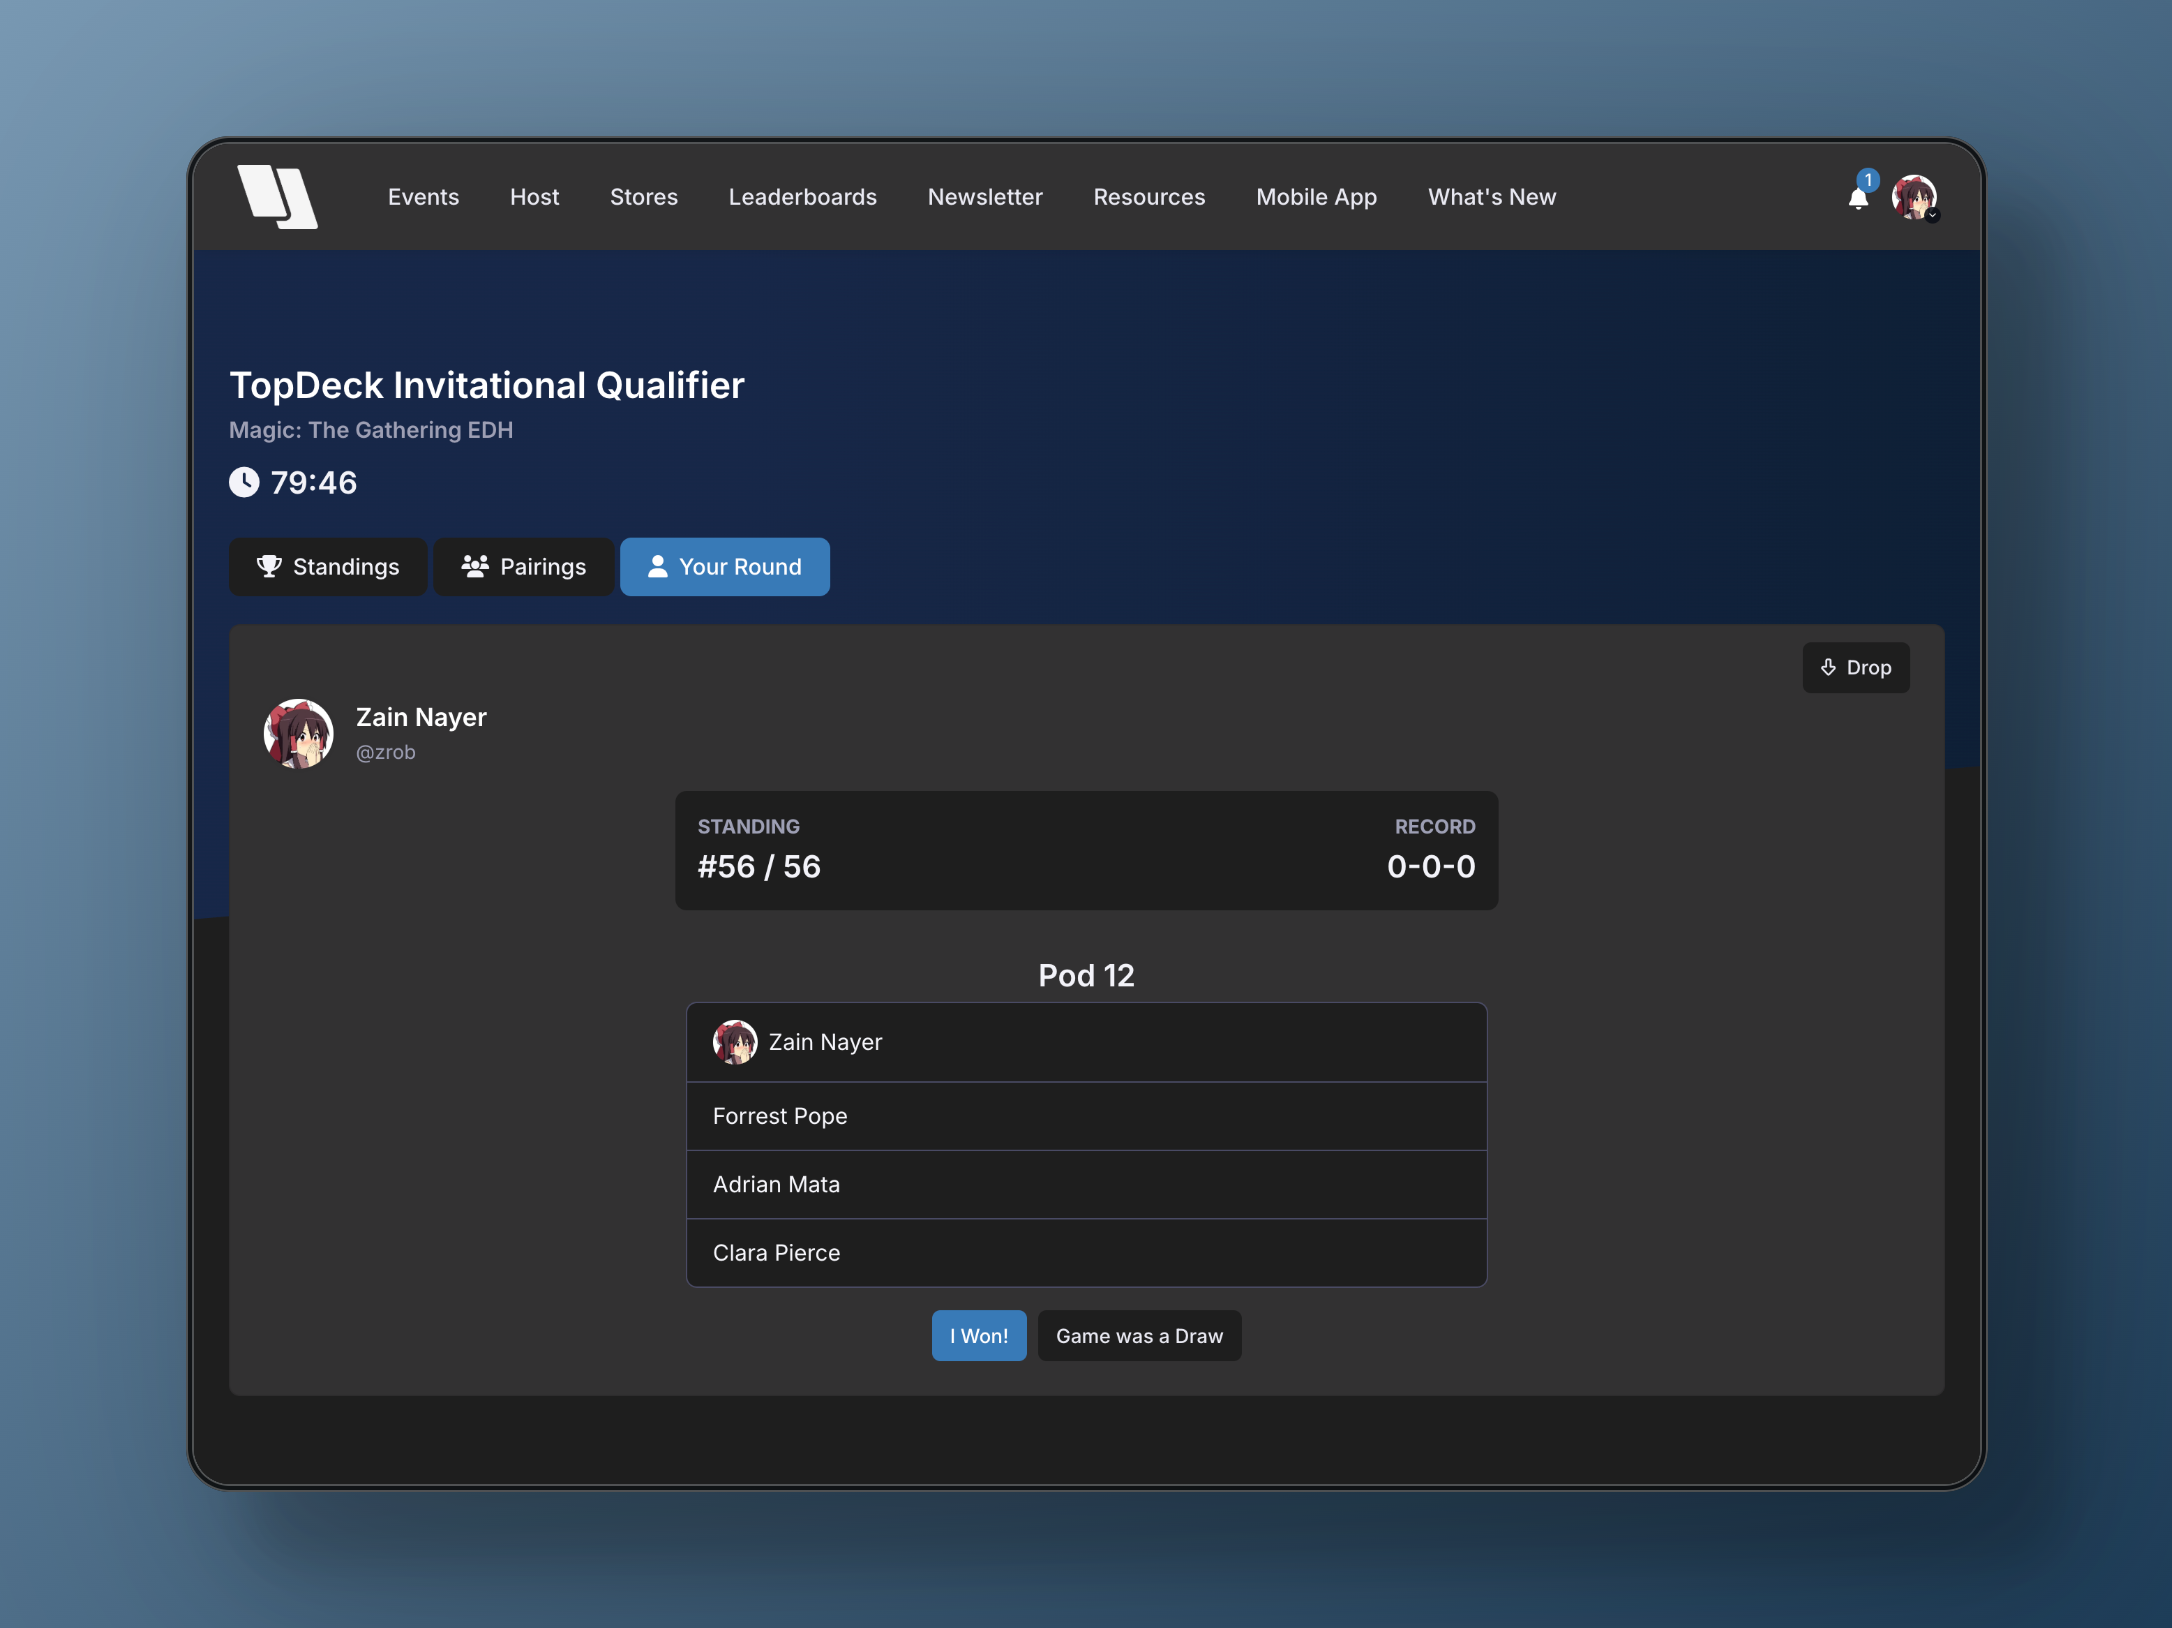Open the Events menu

coord(423,197)
